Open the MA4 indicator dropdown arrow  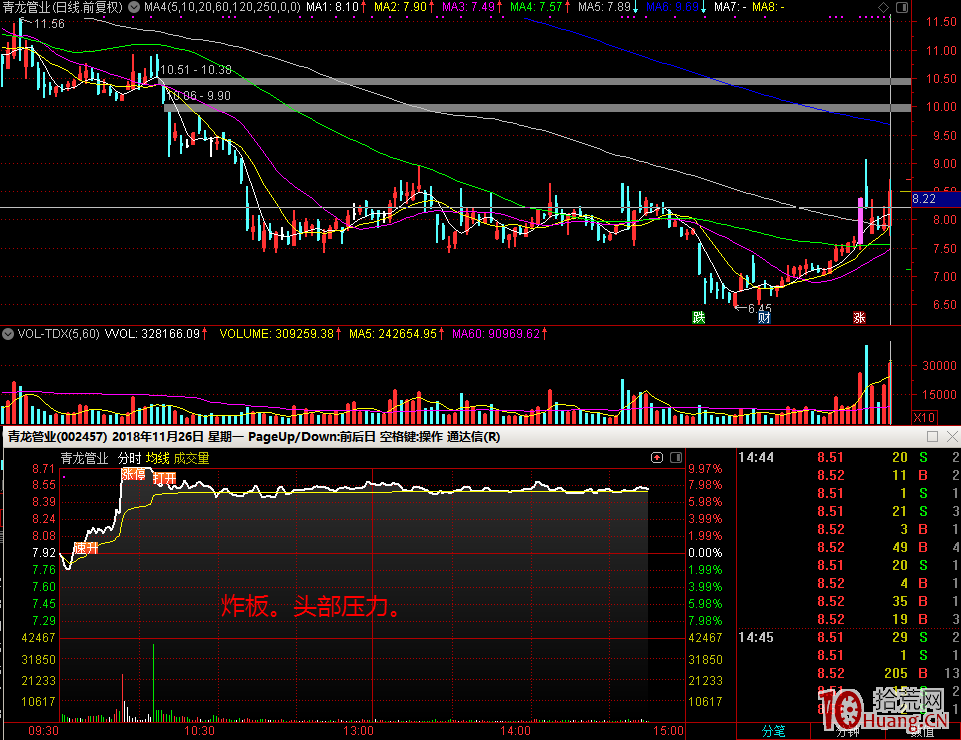[134, 7]
